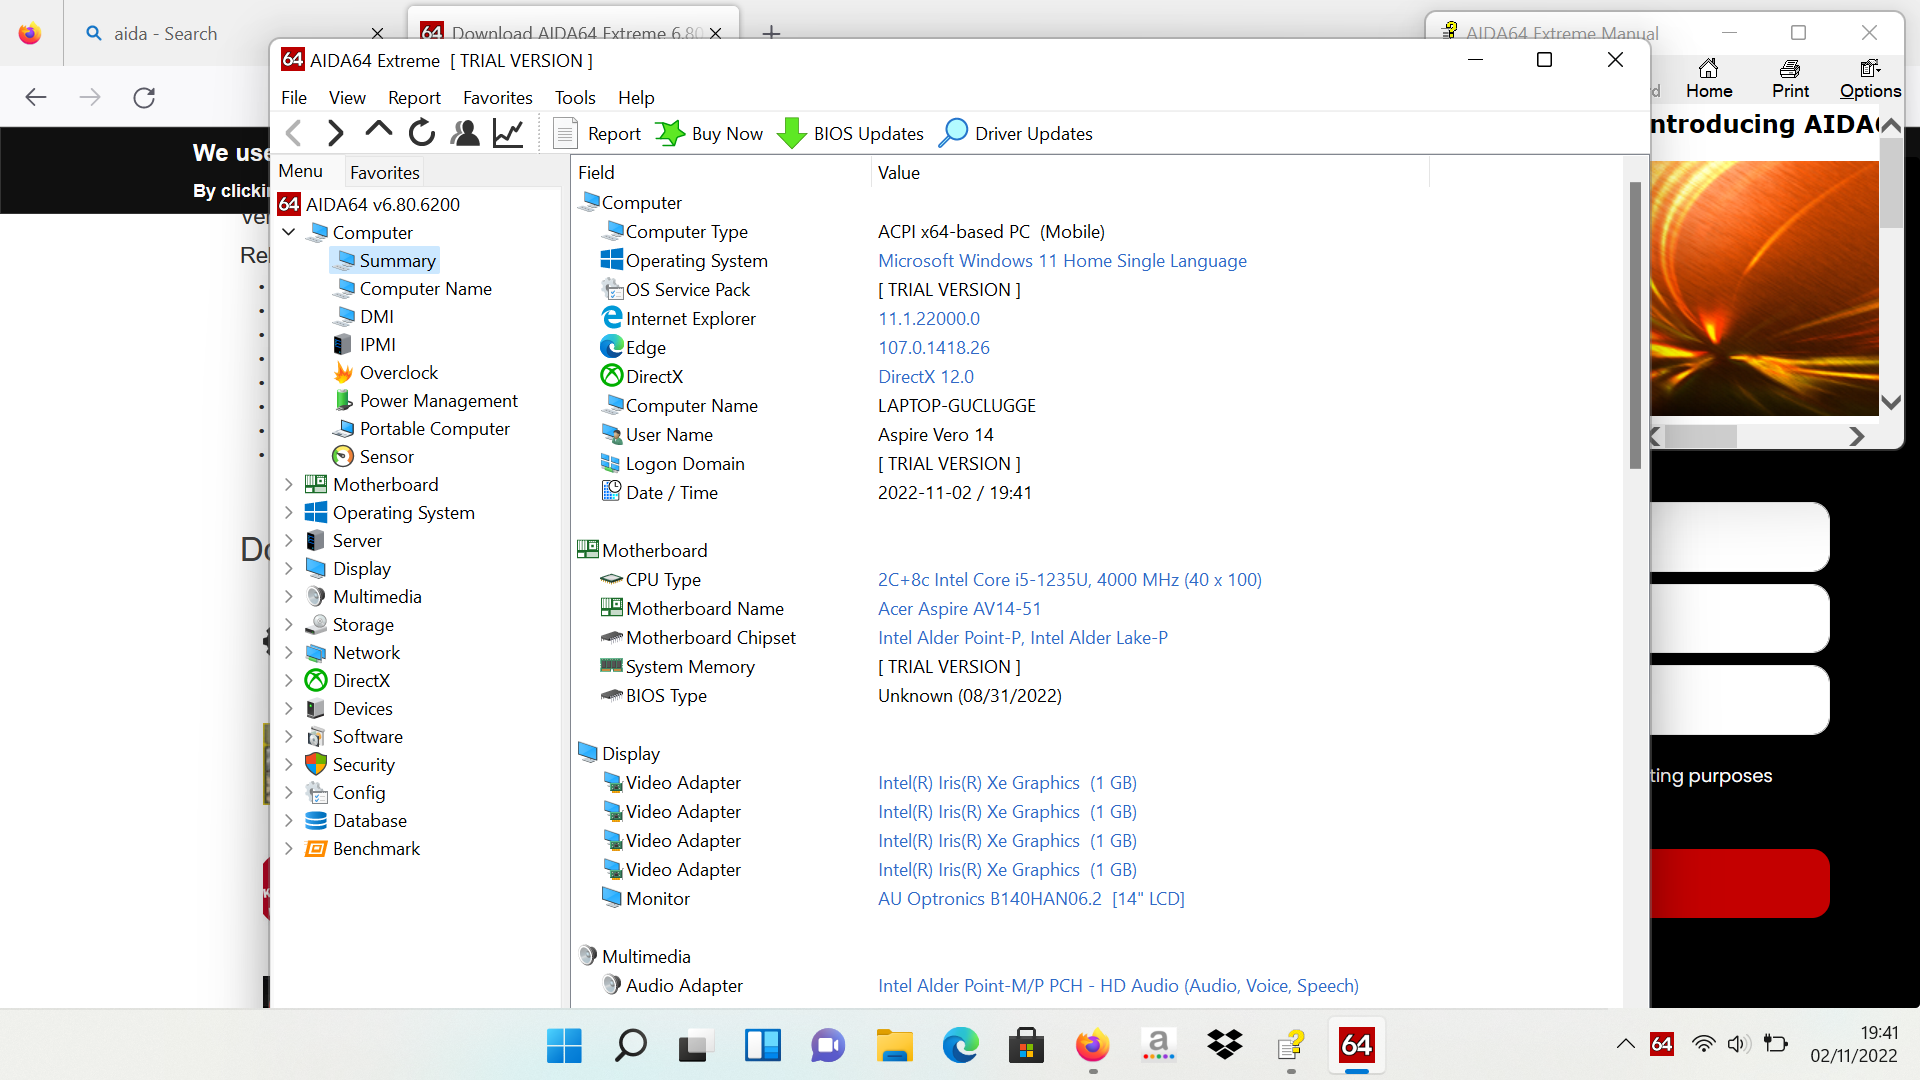
Task: Click the Value column header
Action: click(x=1150, y=172)
